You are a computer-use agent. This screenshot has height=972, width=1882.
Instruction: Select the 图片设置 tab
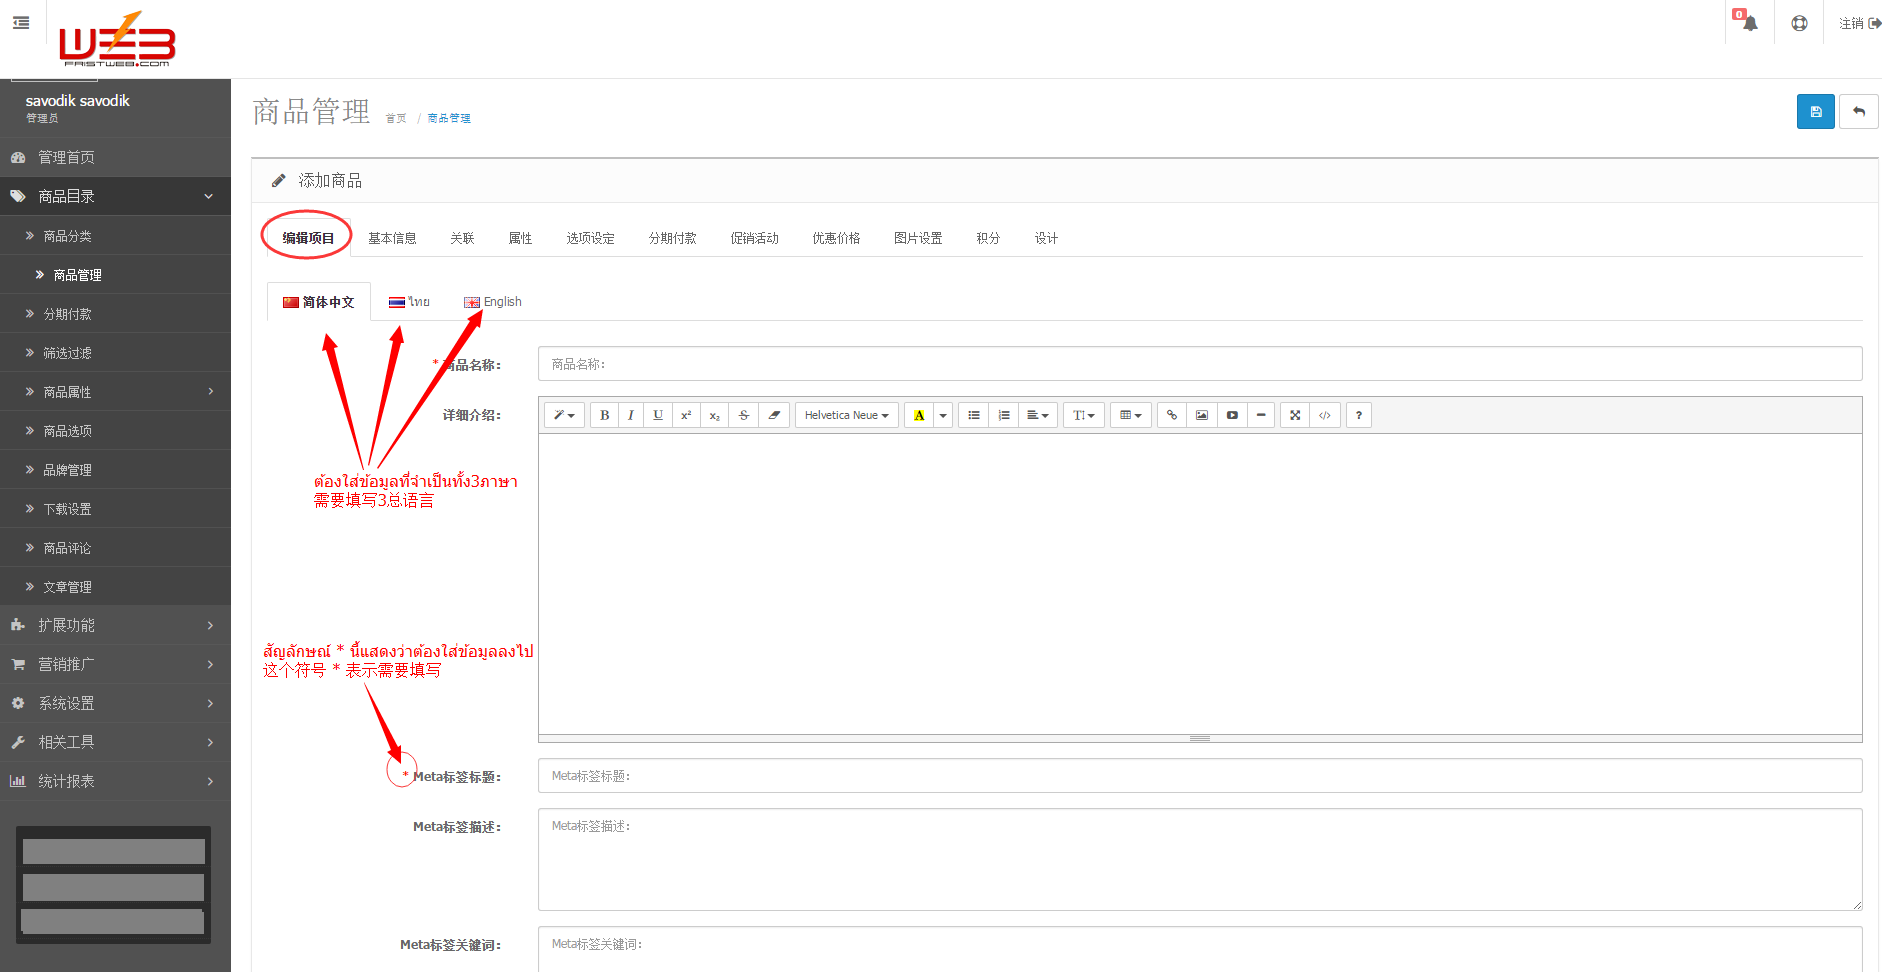pos(919,238)
